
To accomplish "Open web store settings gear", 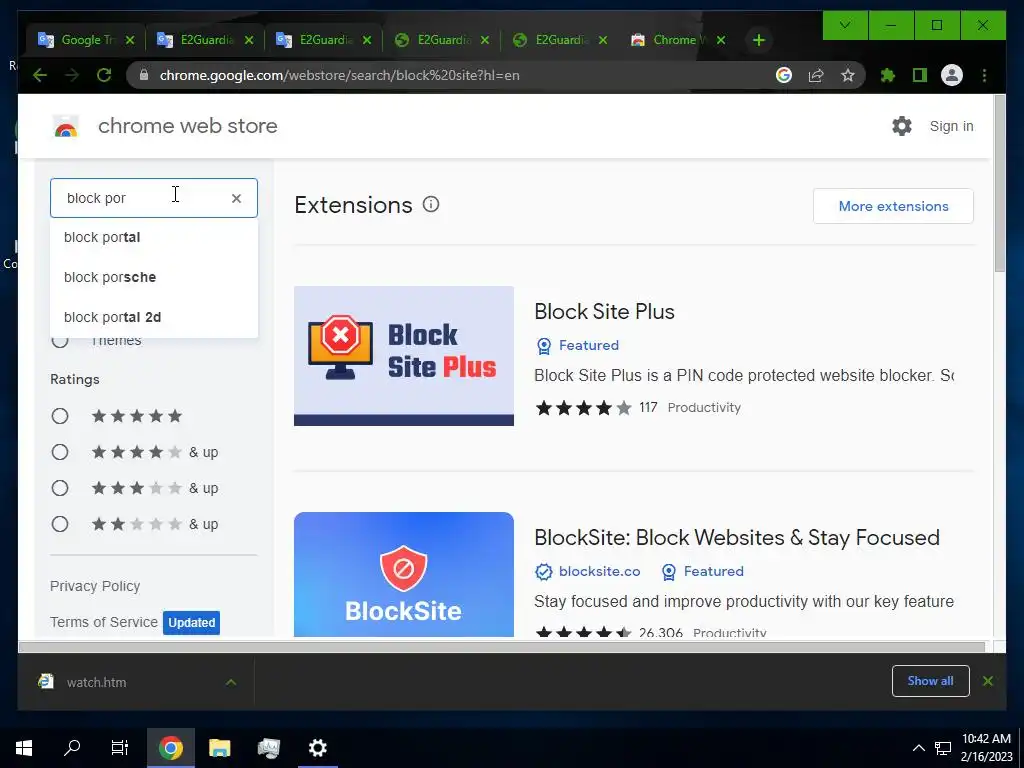I will [902, 126].
